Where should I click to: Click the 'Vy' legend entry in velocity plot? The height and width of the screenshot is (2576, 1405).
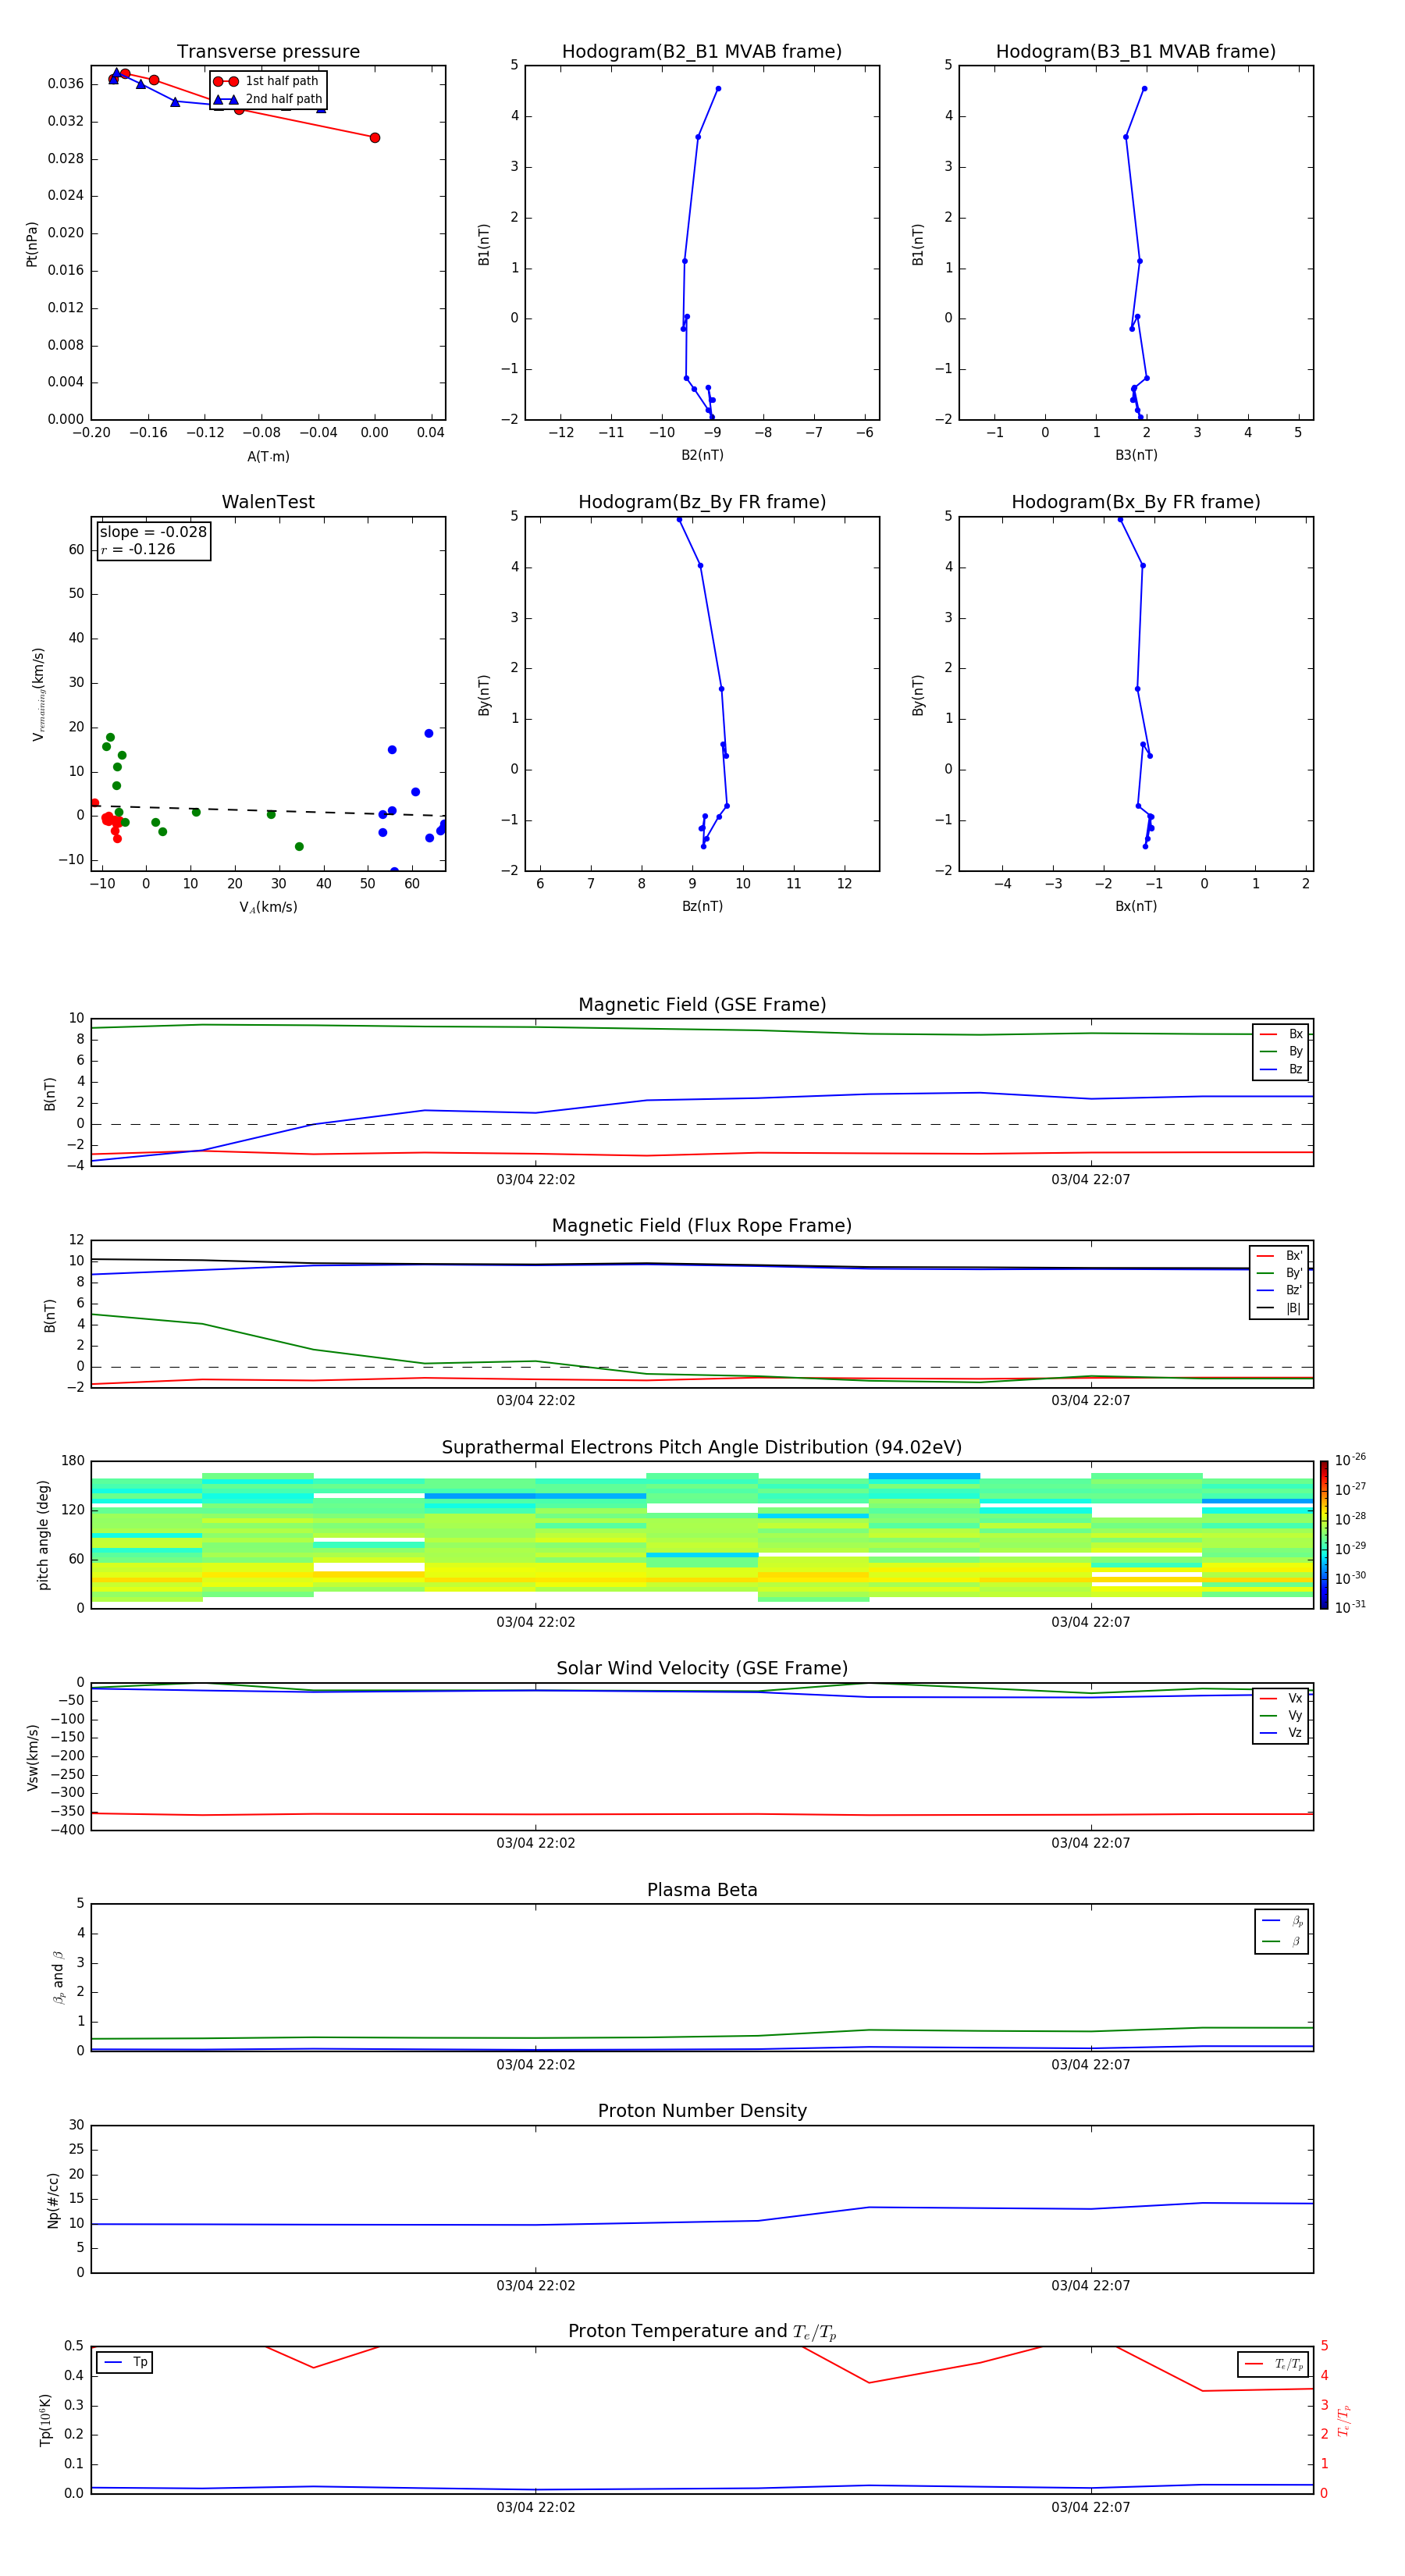(x=1281, y=1715)
